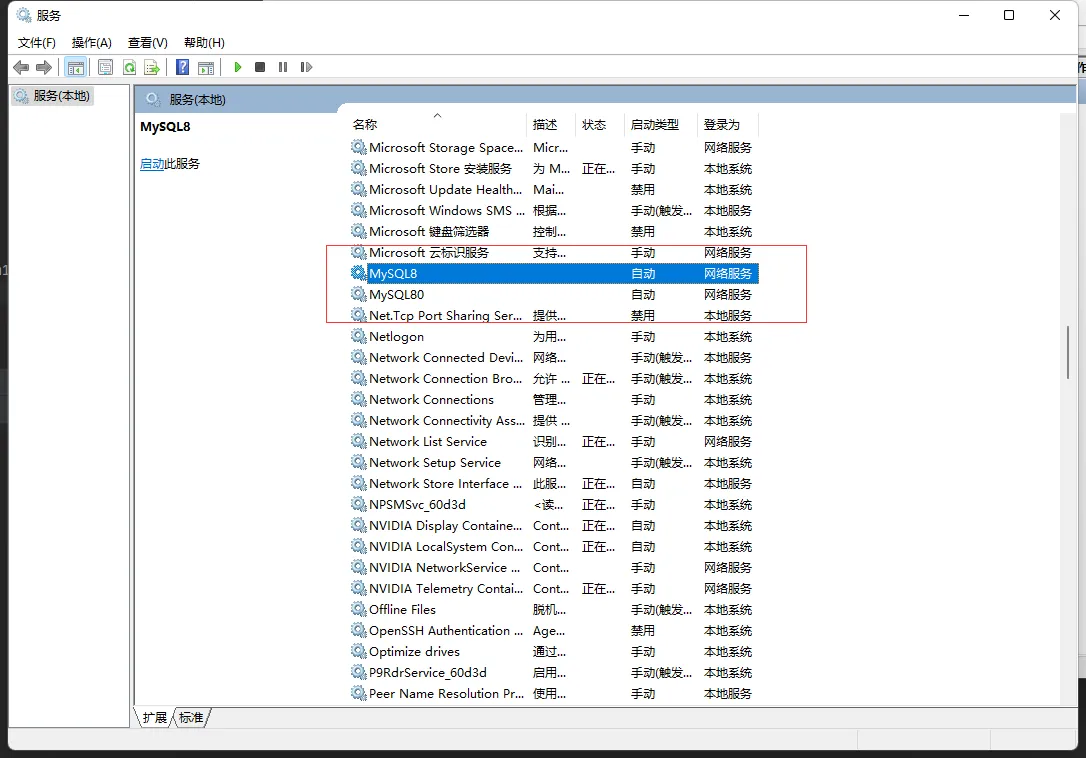Click gear icon of Microsoft Store 安装服务

pyautogui.click(x=358, y=168)
